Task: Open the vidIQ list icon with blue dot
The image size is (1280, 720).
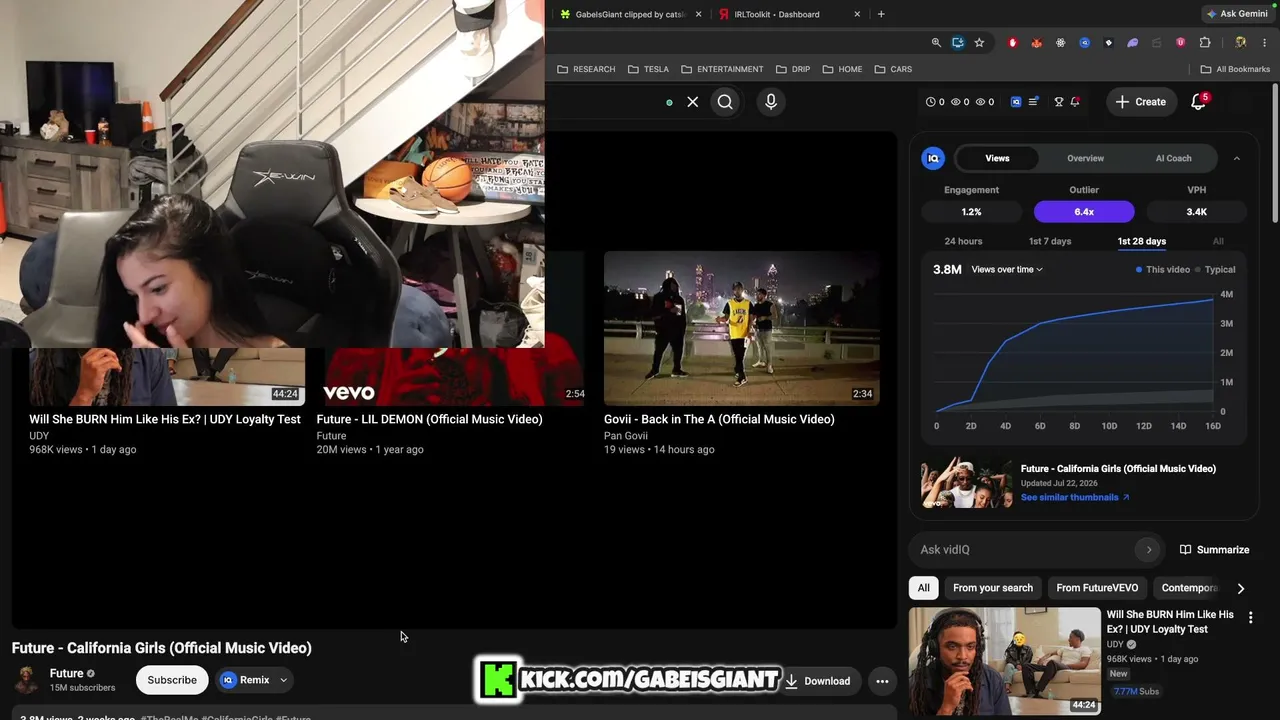Action: 1034,101
